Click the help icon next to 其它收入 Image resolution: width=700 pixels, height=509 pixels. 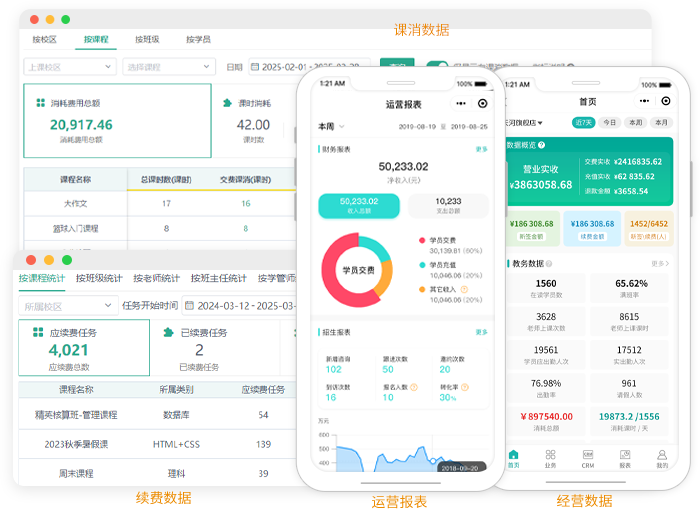(464, 289)
